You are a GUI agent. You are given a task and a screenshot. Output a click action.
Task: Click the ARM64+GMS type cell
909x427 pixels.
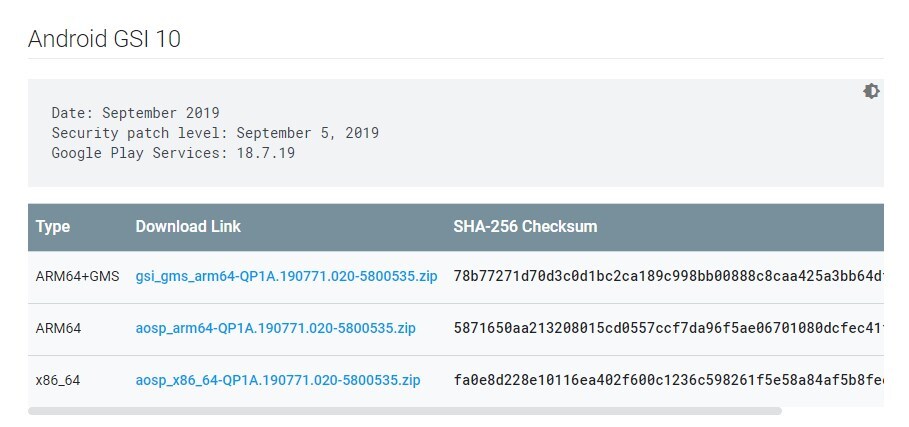(77, 275)
